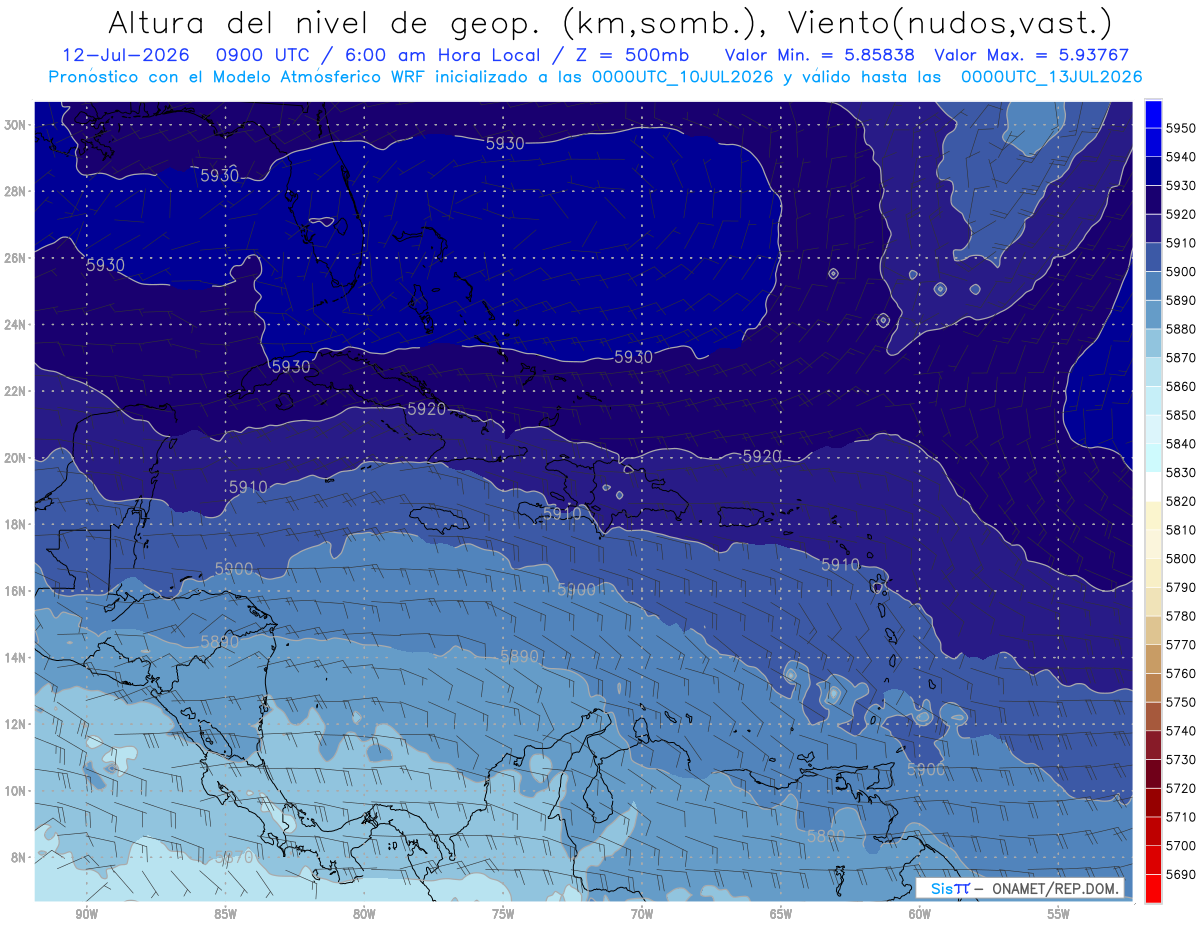Viewport: 1200px width, 927px height.
Task: Click the '22N' latitude axis label
Action: [15, 391]
